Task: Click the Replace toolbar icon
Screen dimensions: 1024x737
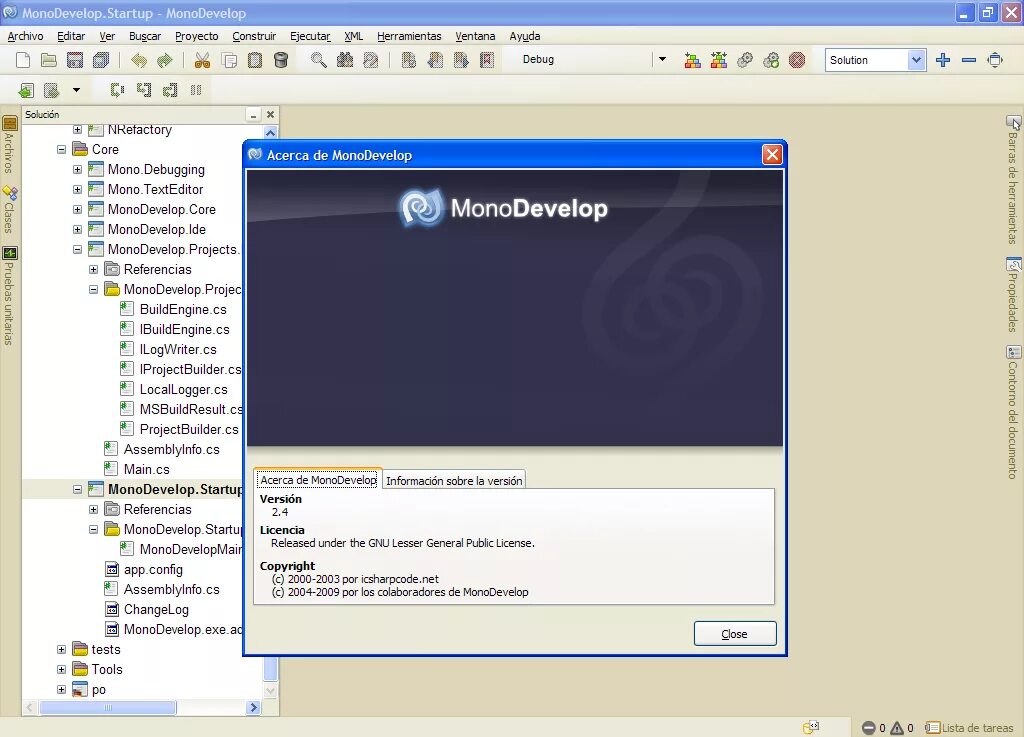Action: (x=370, y=60)
